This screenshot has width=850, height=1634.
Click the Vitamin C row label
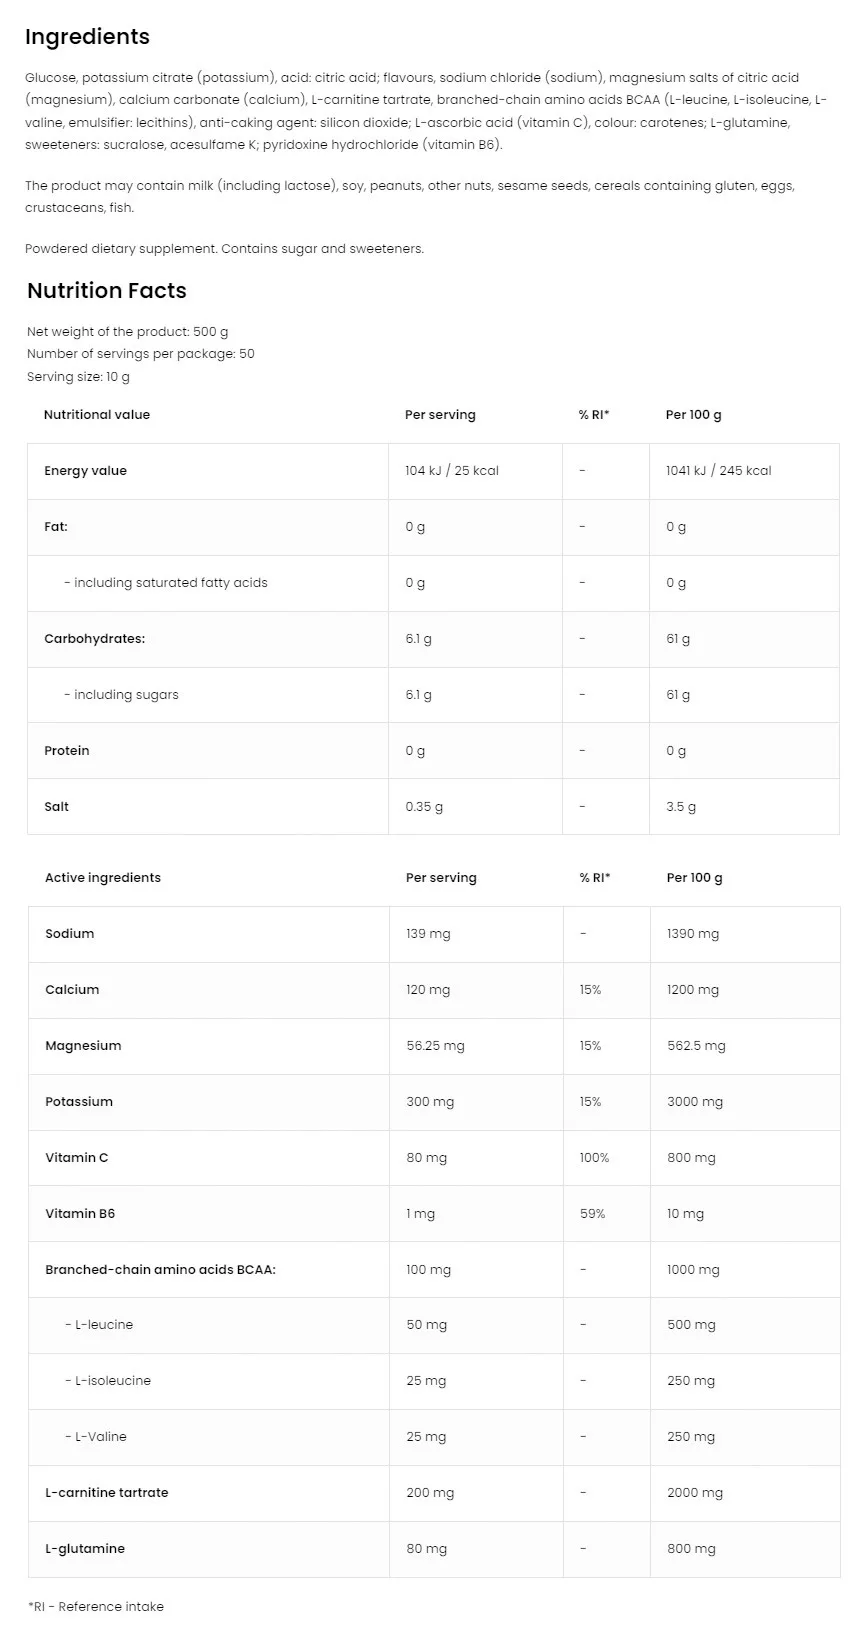(77, 1158)
